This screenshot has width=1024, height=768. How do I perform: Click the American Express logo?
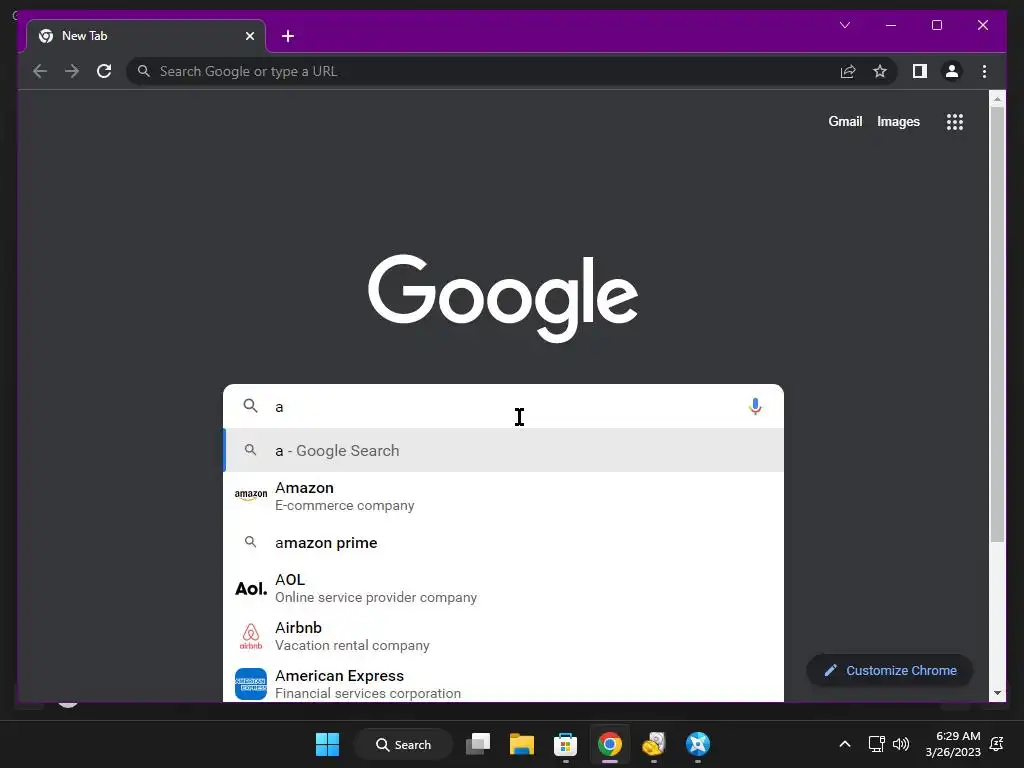pos(251,684)
